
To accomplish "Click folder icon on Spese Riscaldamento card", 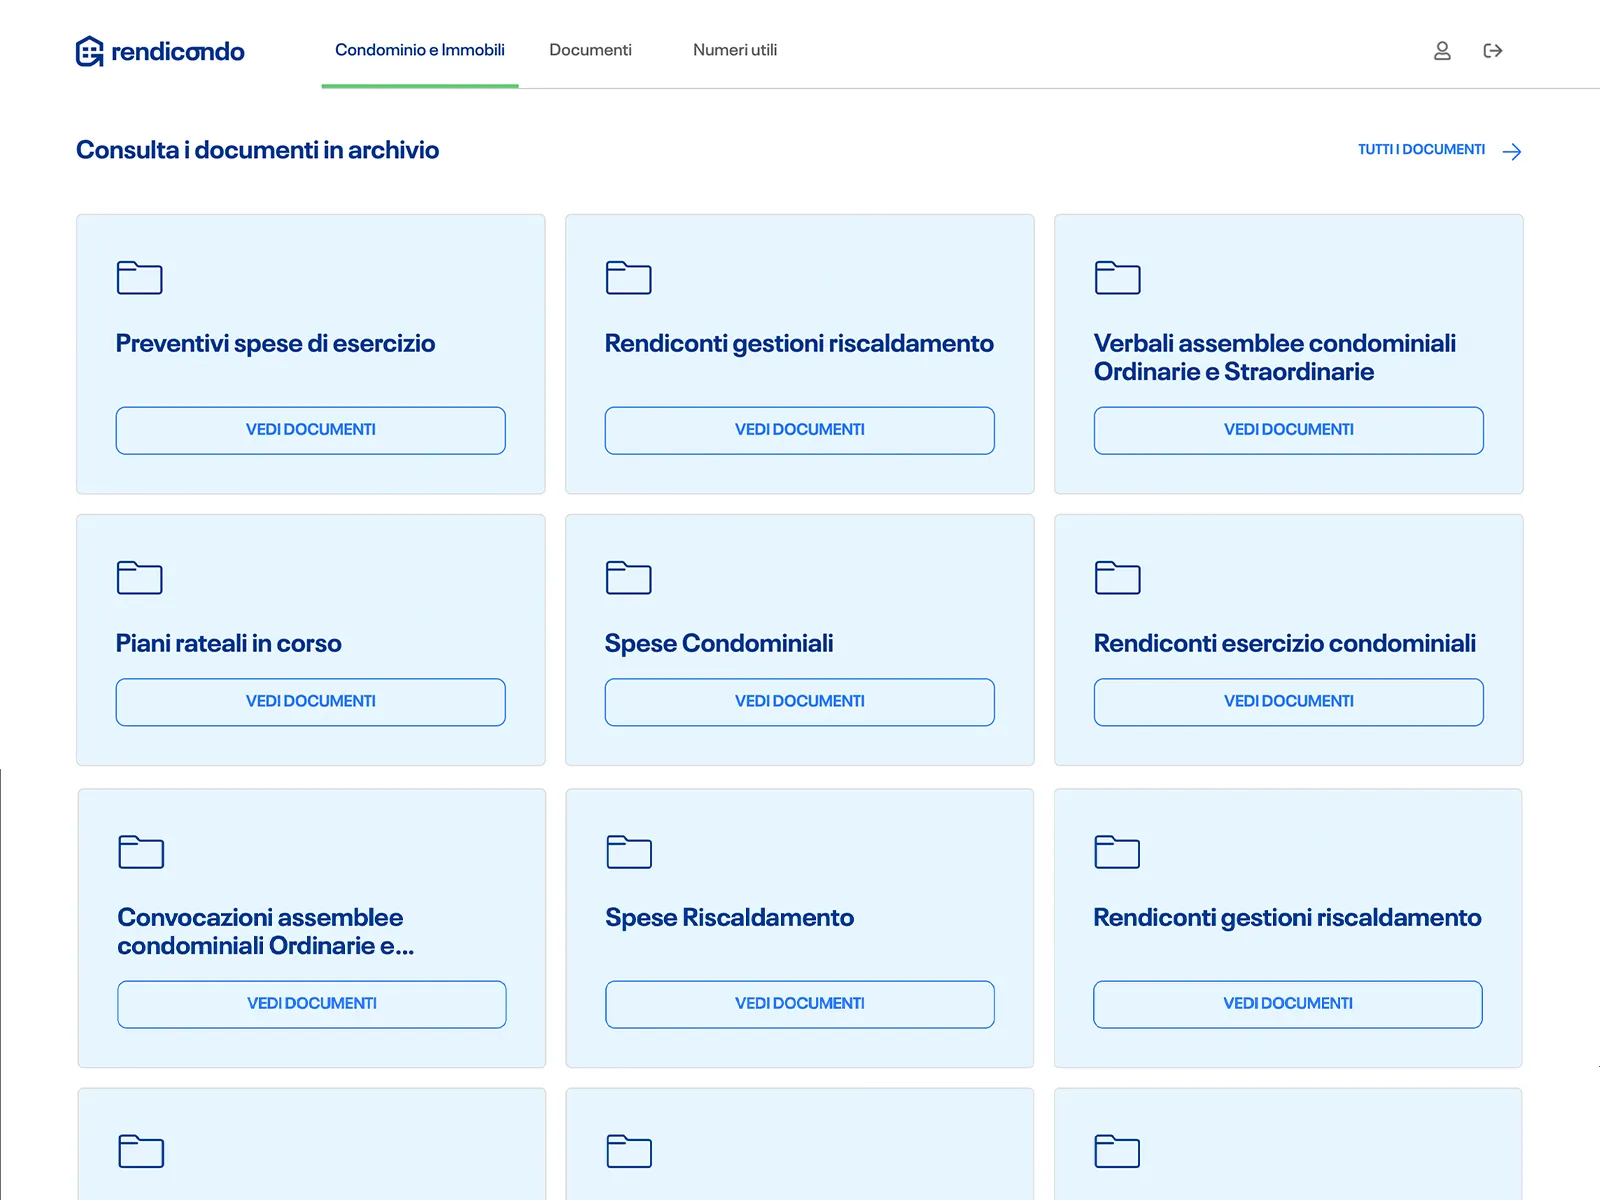I will [629, 851].
